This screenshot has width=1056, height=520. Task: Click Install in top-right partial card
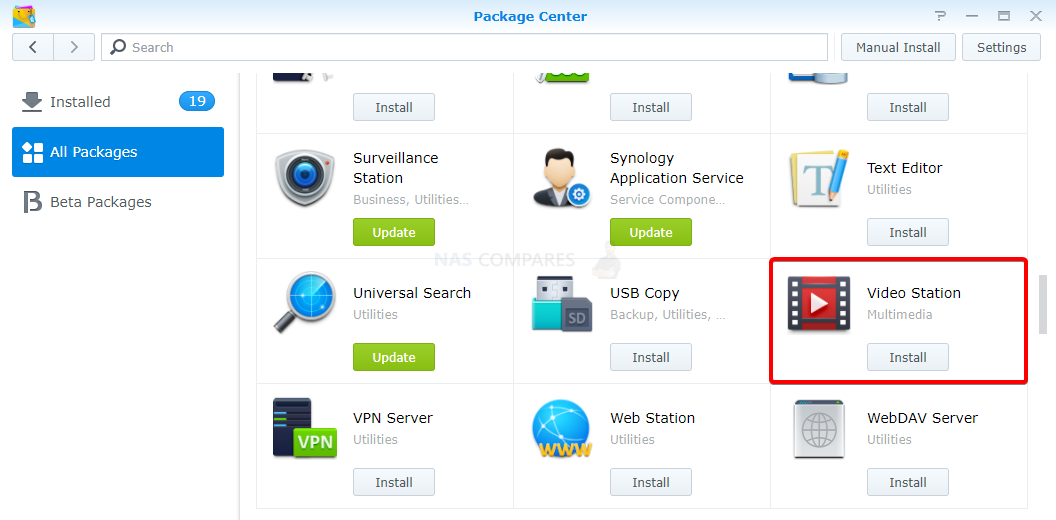(x=908, y=107)
